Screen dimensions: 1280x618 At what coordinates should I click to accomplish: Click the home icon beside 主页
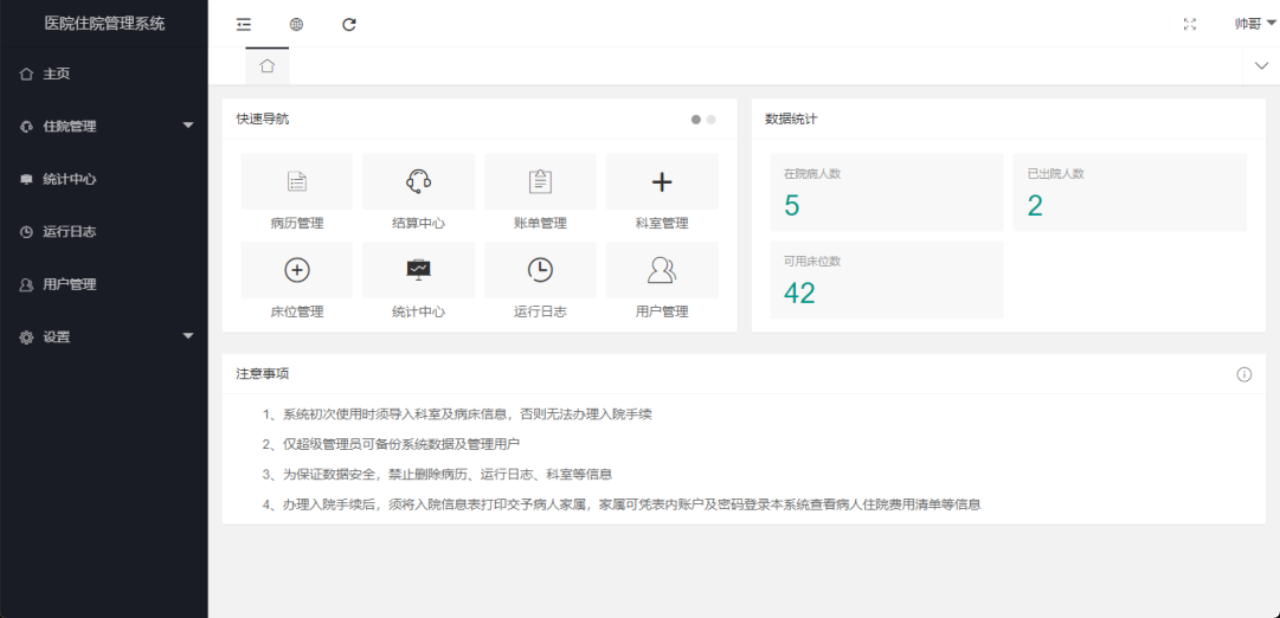click(x=26, y=74)
